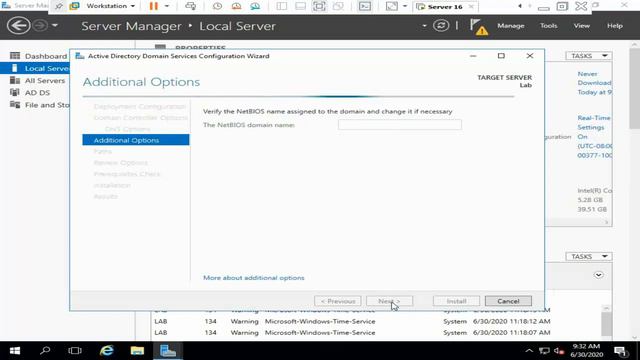Screen dimensions: 640x360
Task: Click the VMware Workstation logo icon
Action: (x=74, y=6)
